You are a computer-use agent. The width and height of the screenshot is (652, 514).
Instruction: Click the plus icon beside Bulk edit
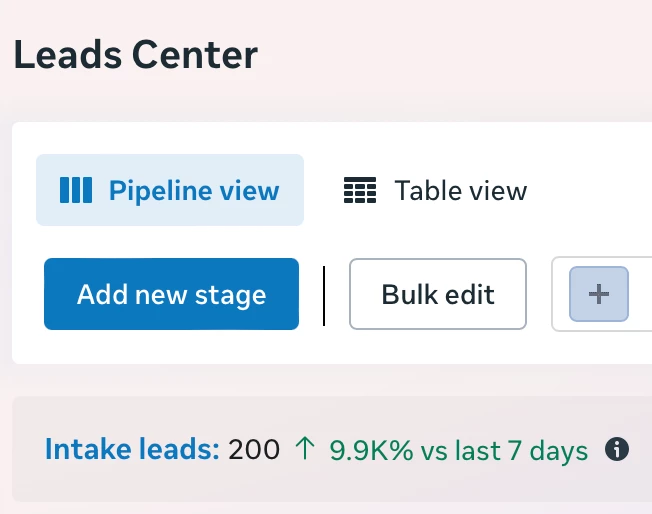[x=599, y=294]
